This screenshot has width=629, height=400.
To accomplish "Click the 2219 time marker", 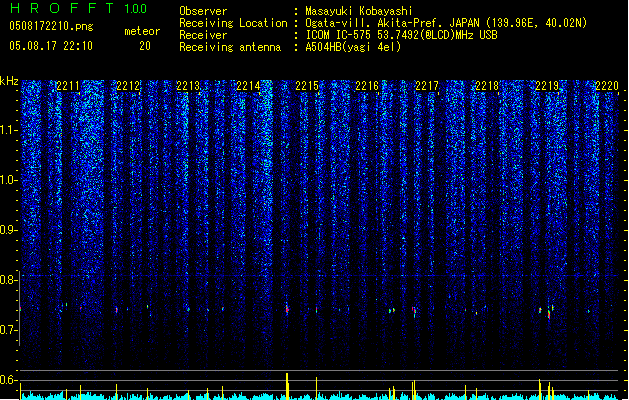I will pos(547,86).
